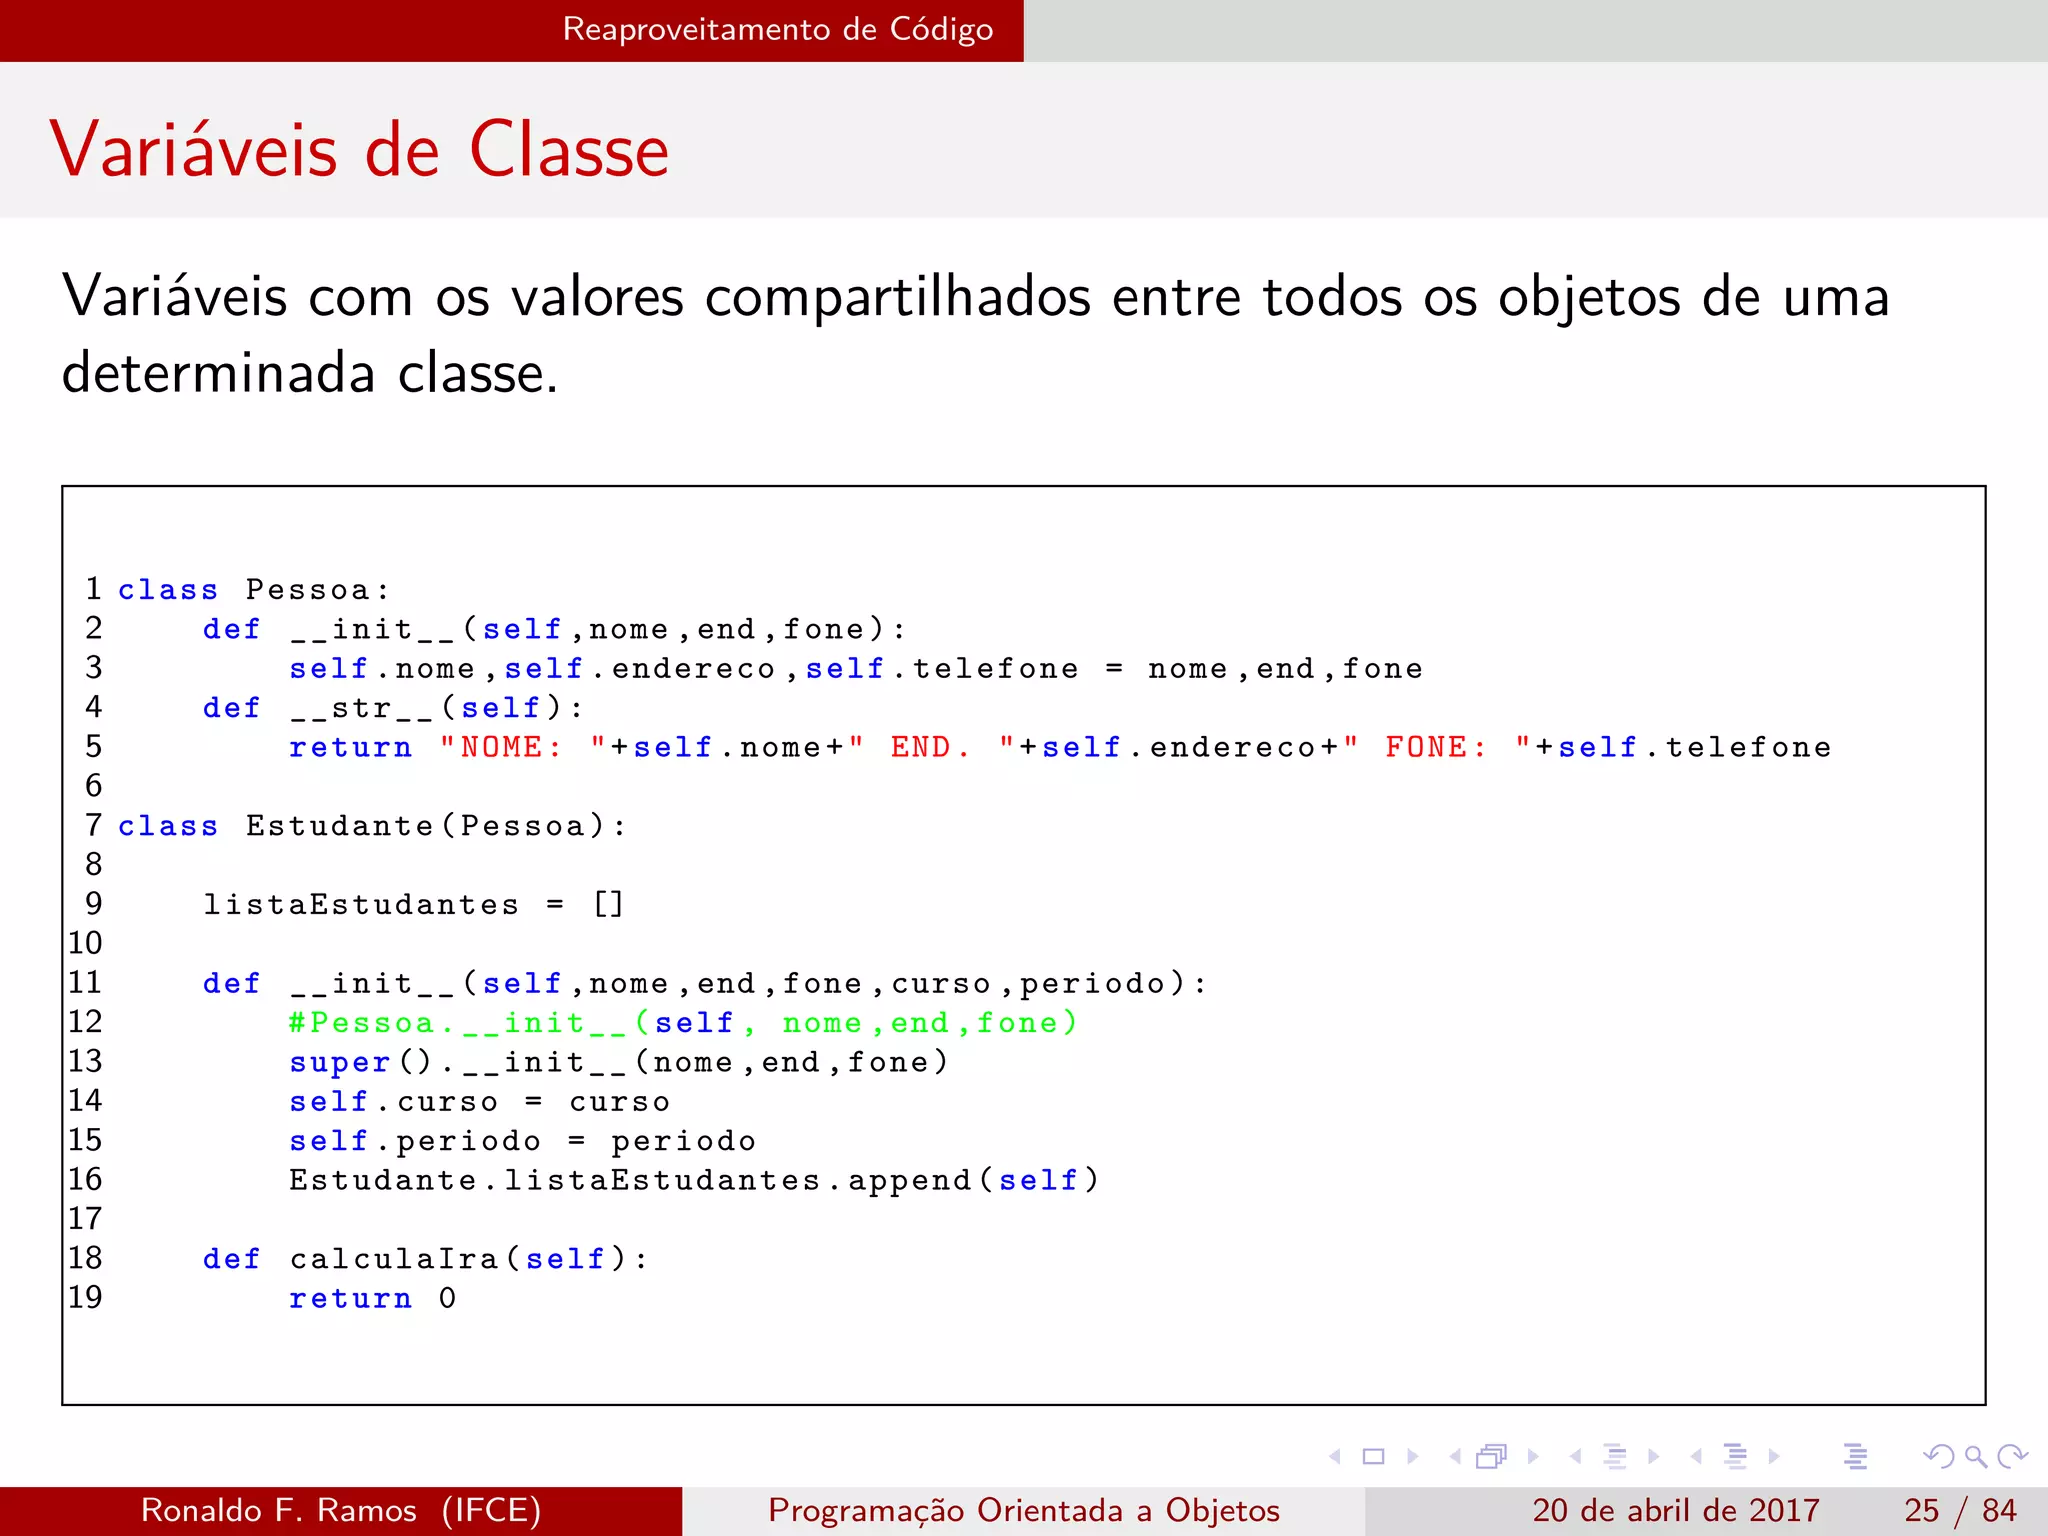Click code line 'def calculaIra(self):'

426,1259
